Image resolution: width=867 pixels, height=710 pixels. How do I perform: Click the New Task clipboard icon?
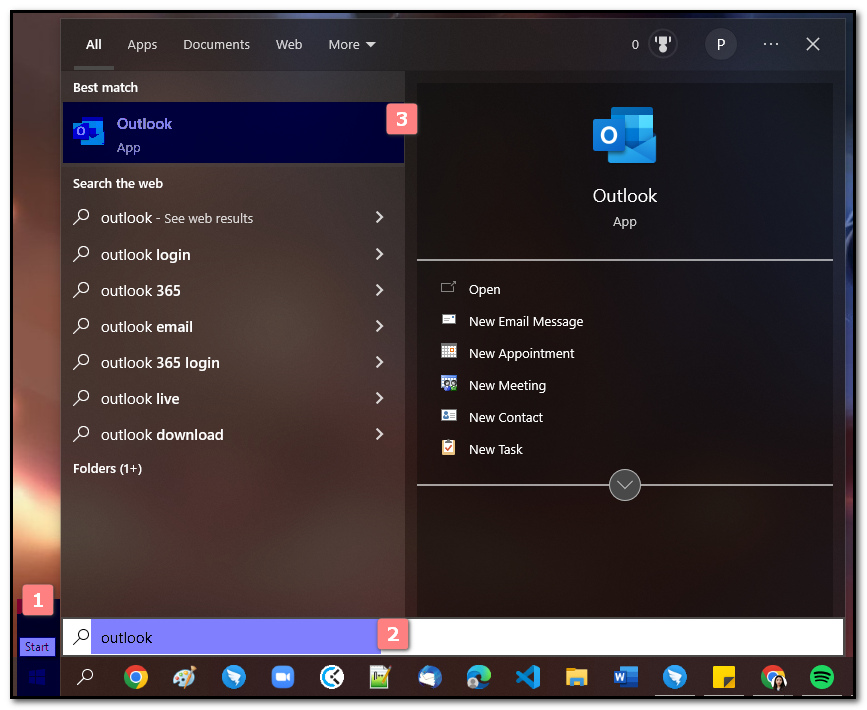(448, 447)
